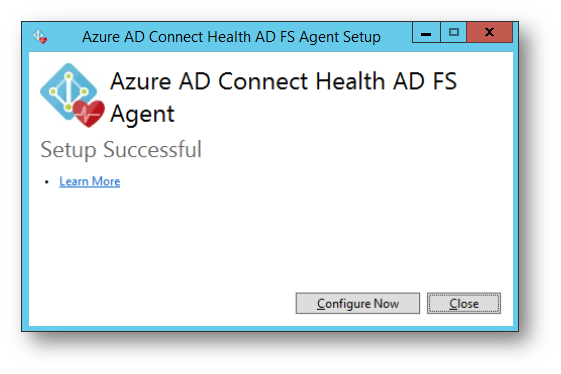Click the white area right of "Setup Successful"
The height and width of the screenshot is (374, 561).
358,150
